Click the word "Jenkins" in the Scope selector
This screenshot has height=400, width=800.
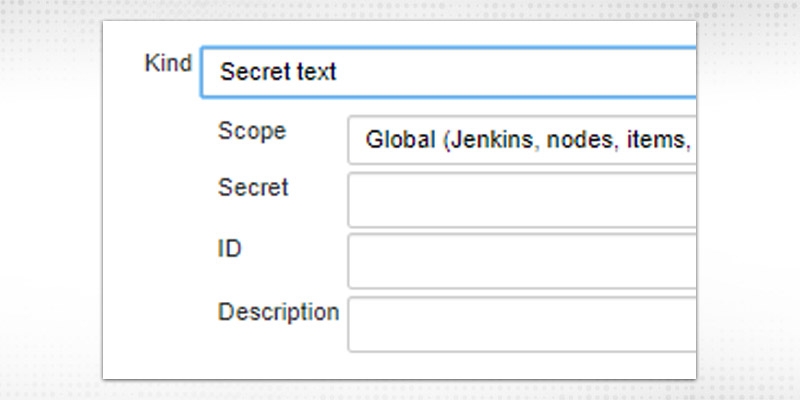(487, 140)
